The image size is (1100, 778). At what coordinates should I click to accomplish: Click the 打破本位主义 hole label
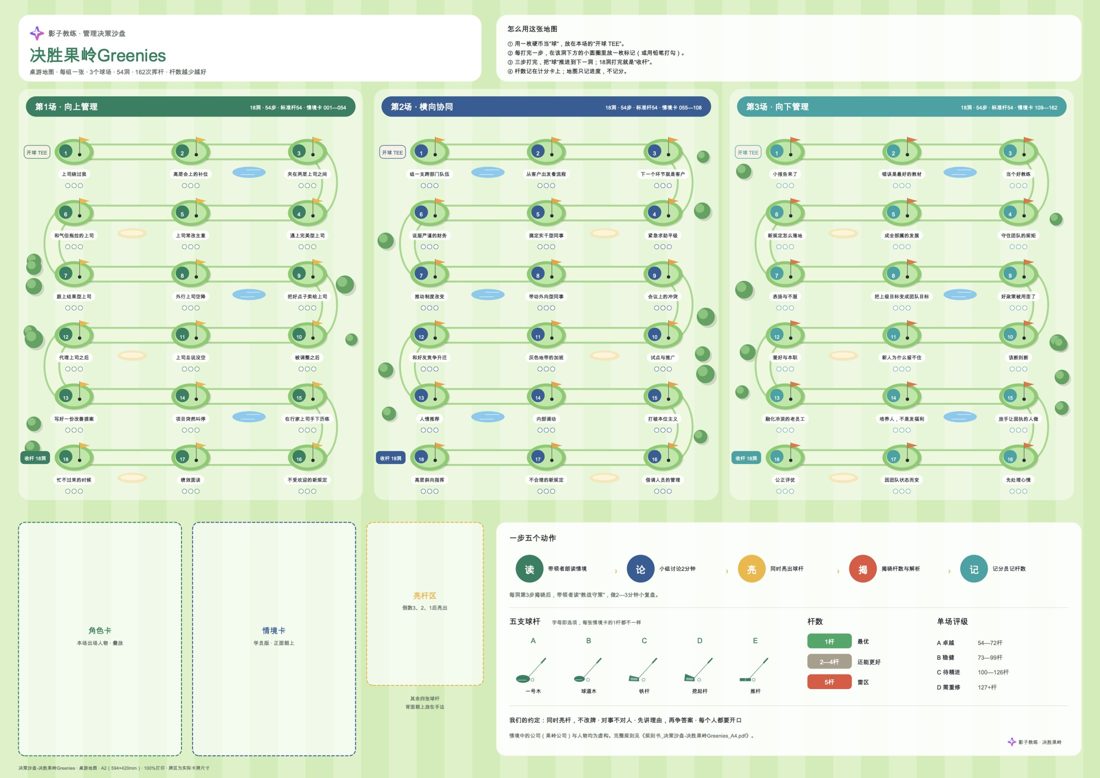[x=663, y=419]
